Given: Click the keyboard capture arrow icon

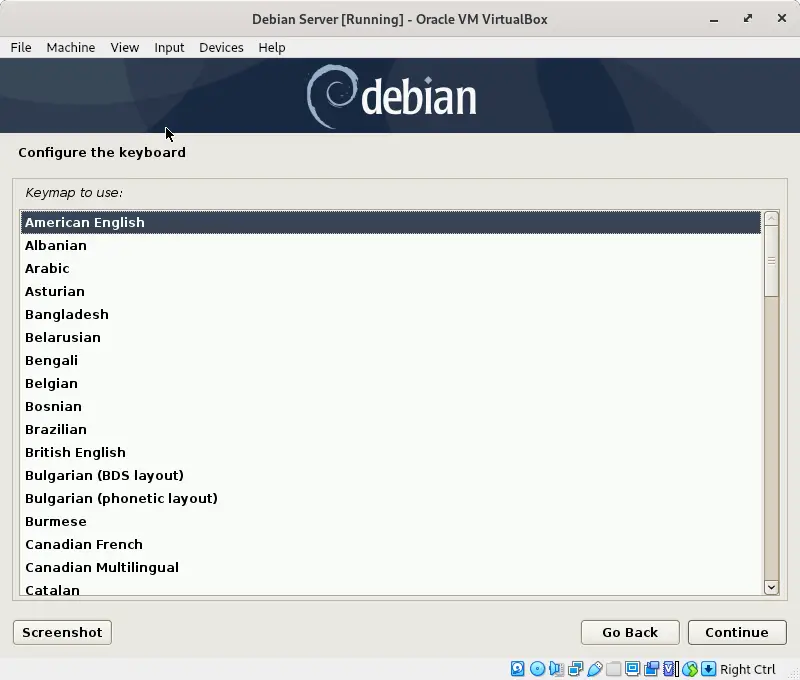Looking at the screenshot, I should 708,669.
